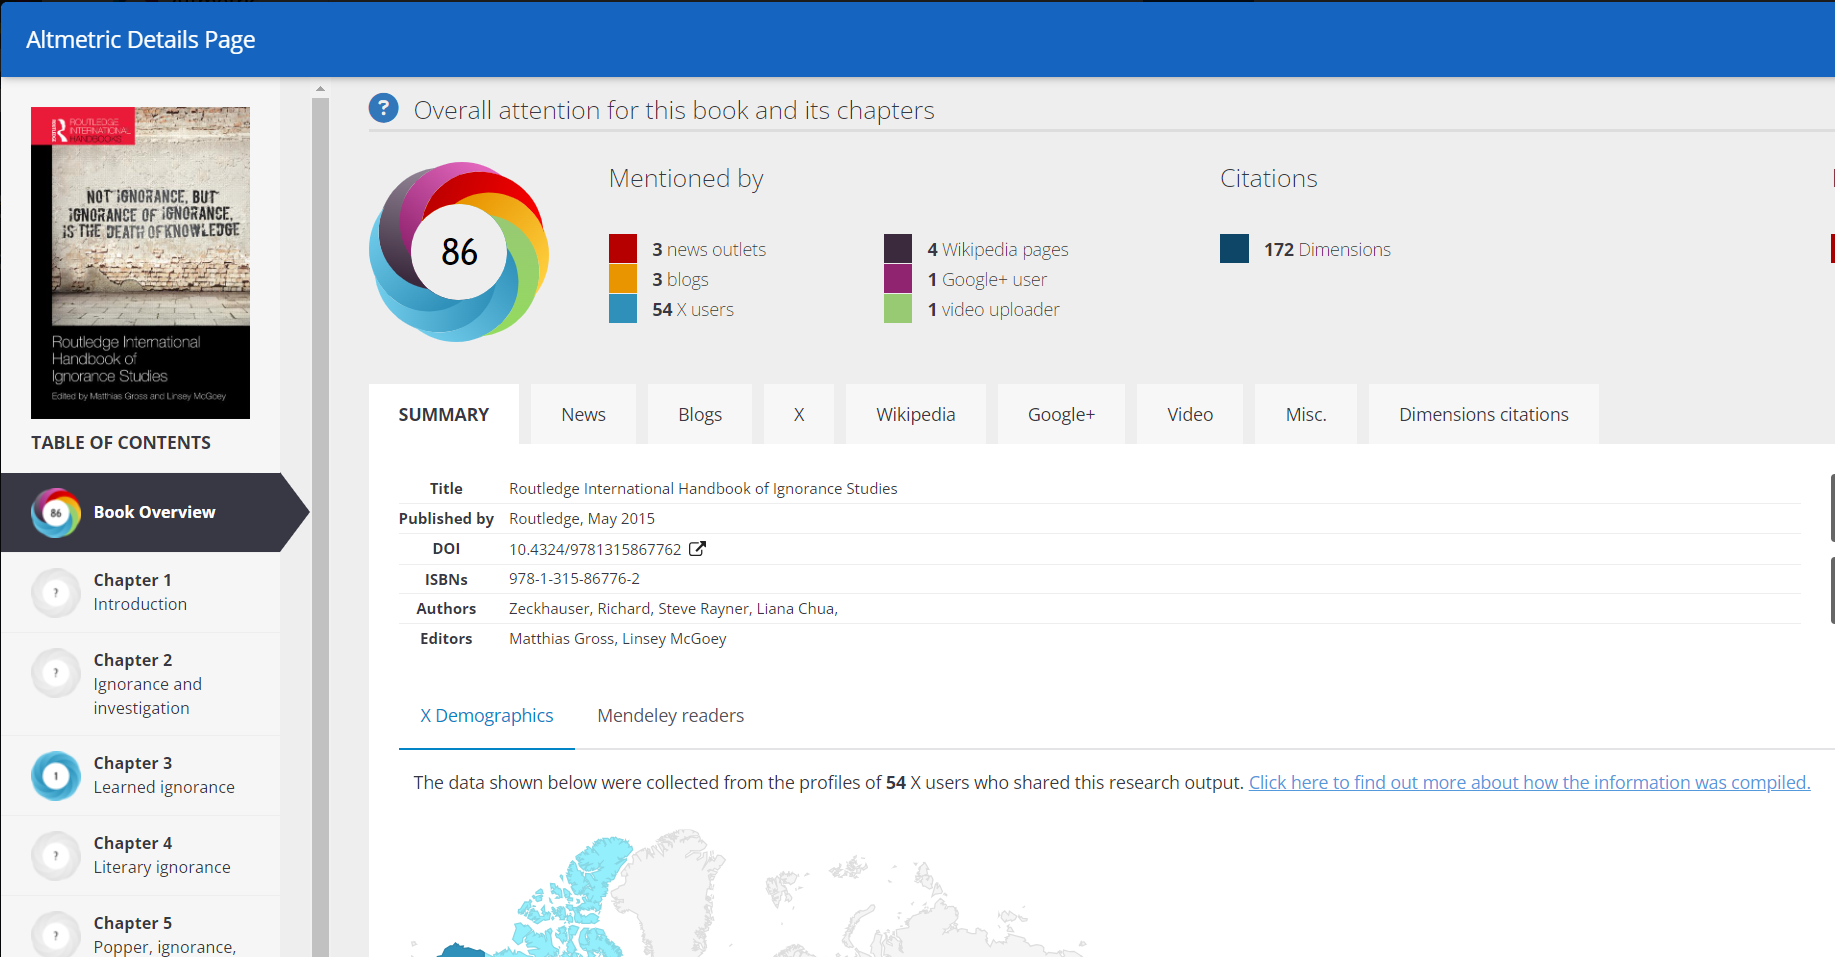Select the Dimensions citations tab

click(x=1483, y=415)
